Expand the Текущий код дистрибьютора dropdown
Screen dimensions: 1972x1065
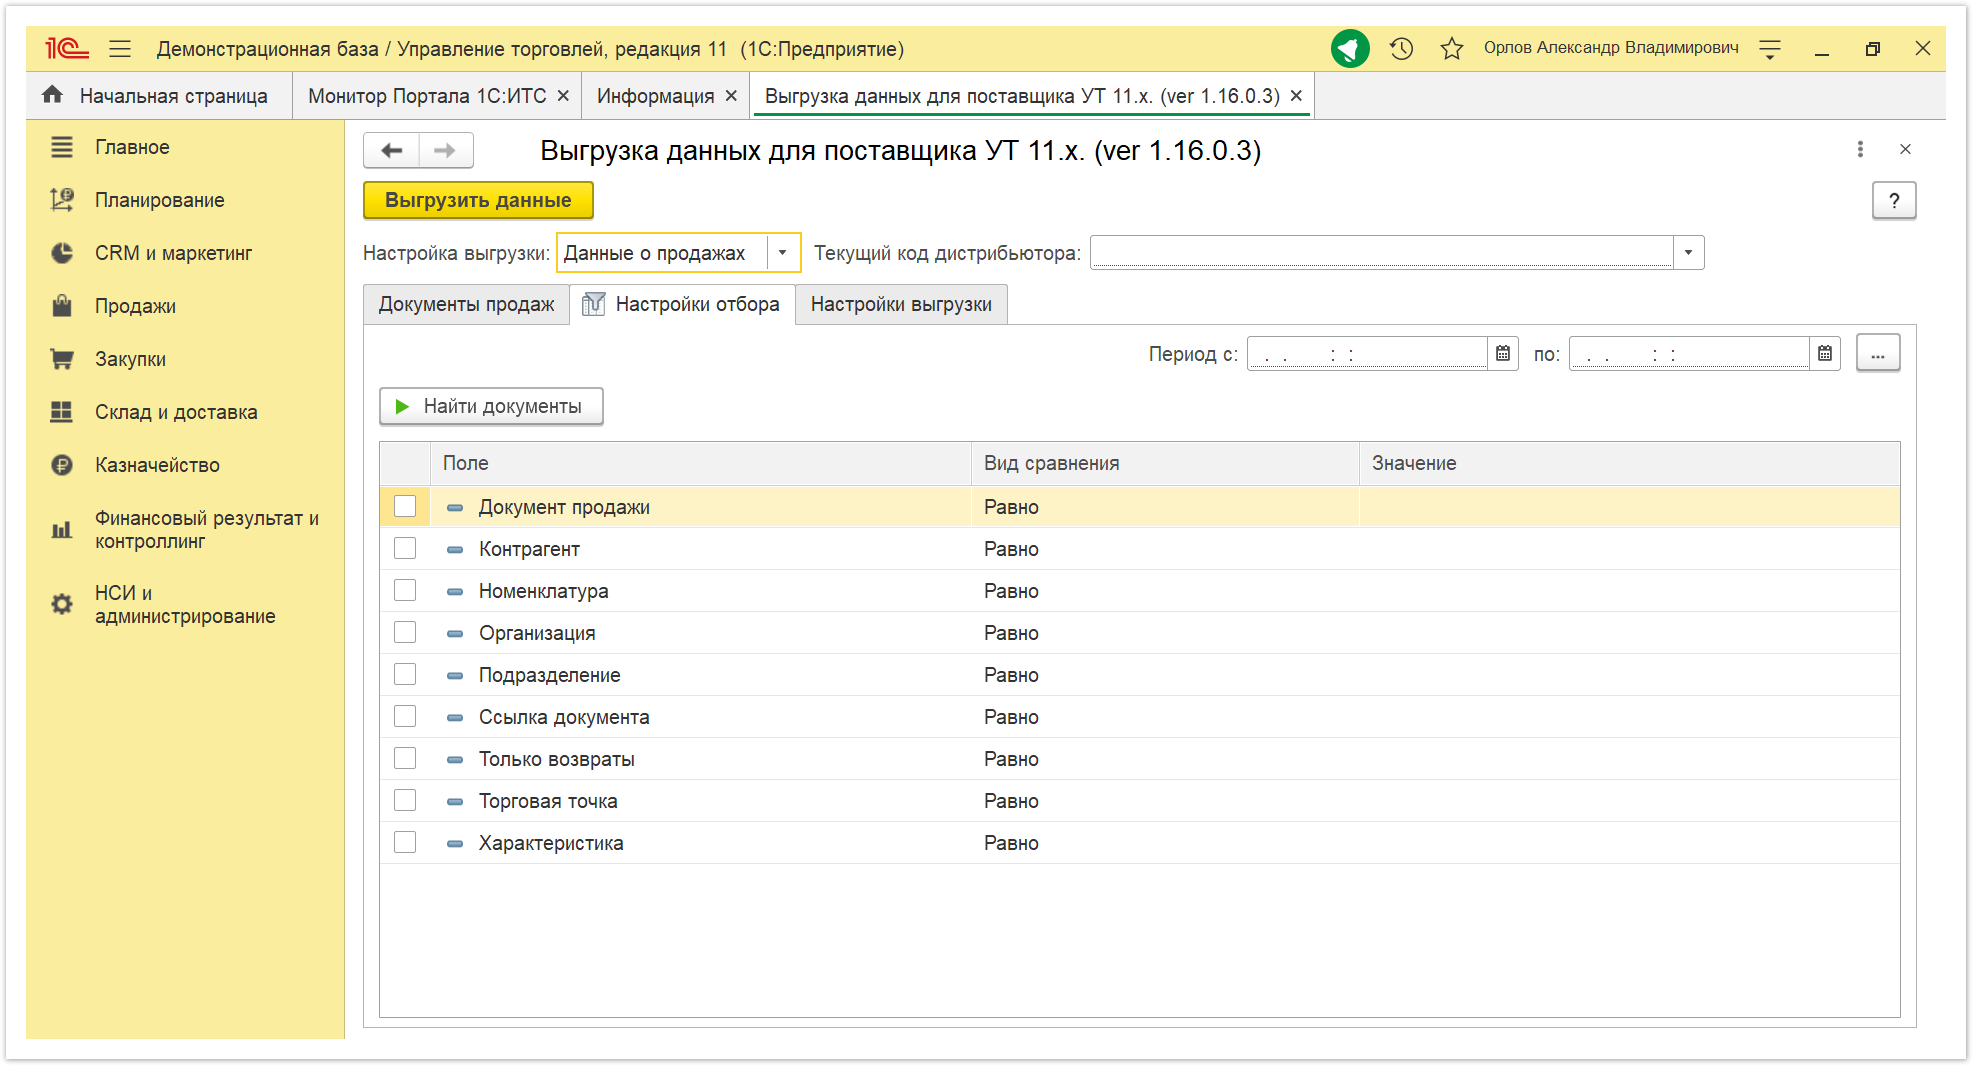click(1688, 253)
